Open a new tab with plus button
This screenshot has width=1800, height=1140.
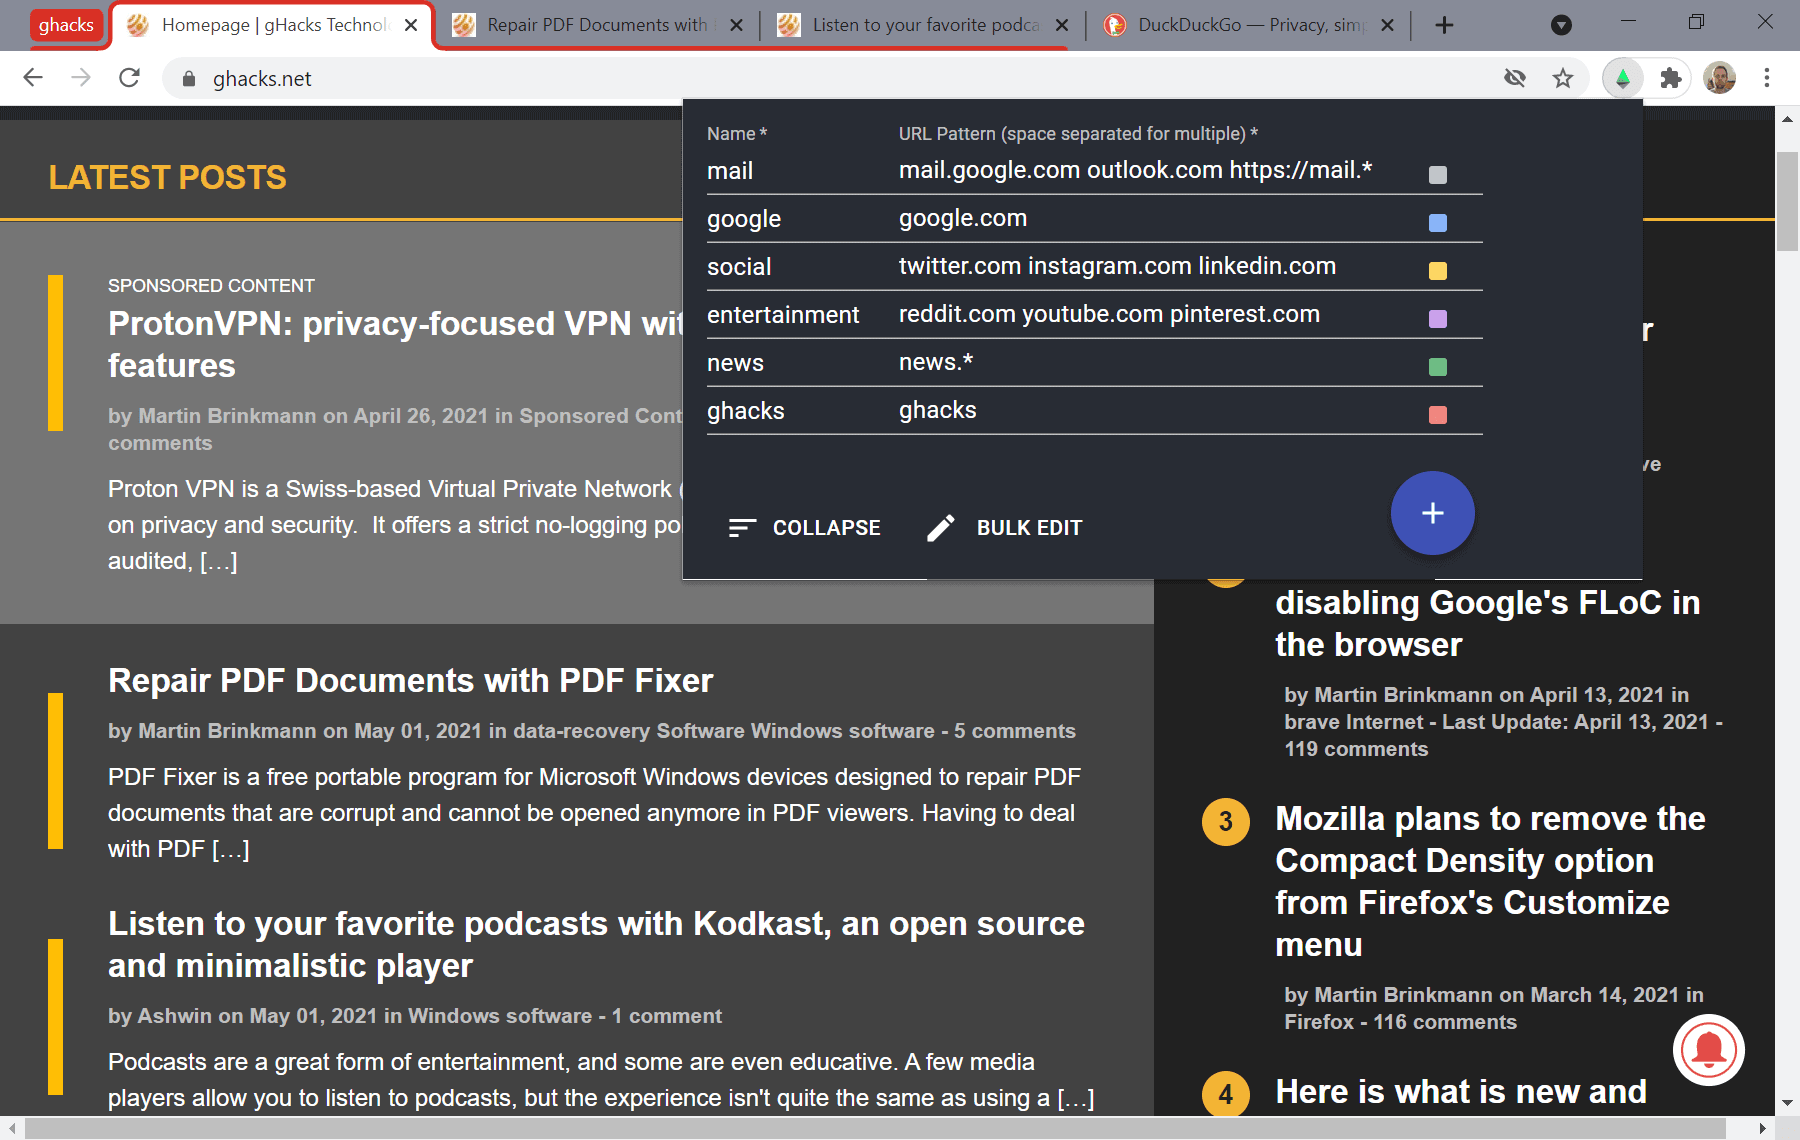pos(1444,25)
